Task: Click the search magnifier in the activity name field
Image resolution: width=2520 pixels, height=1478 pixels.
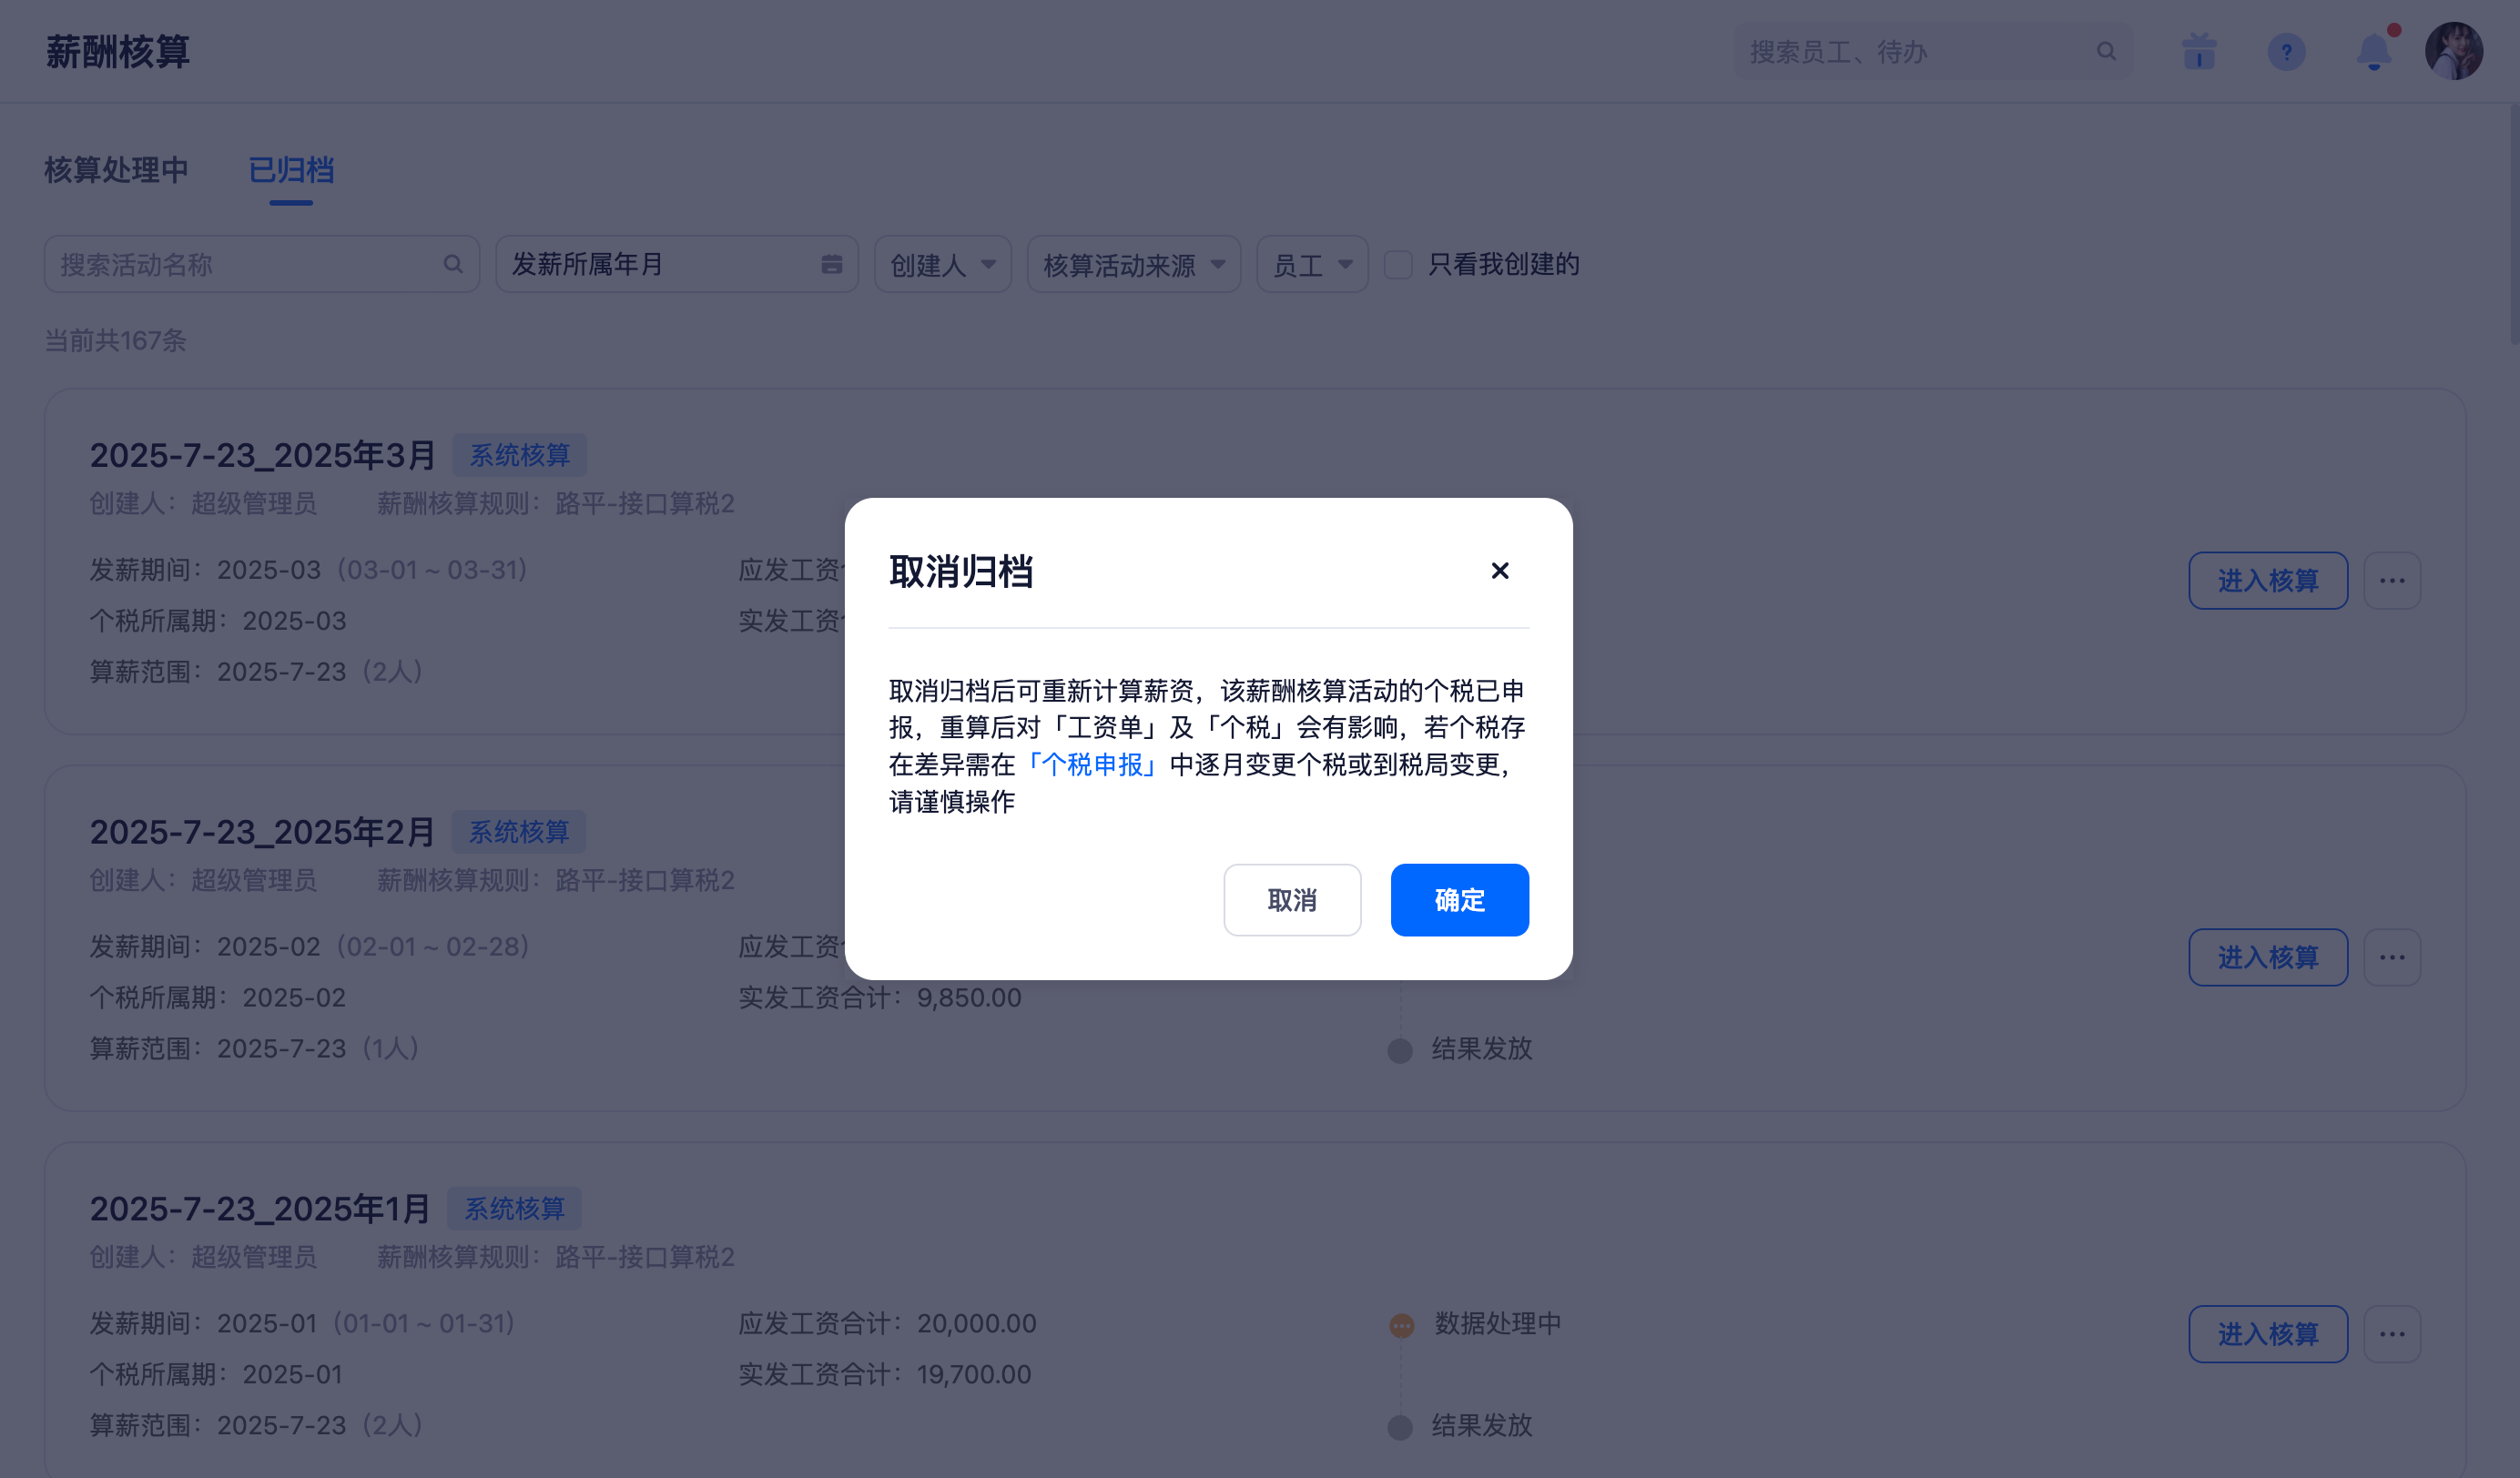Action: [453, 264]
